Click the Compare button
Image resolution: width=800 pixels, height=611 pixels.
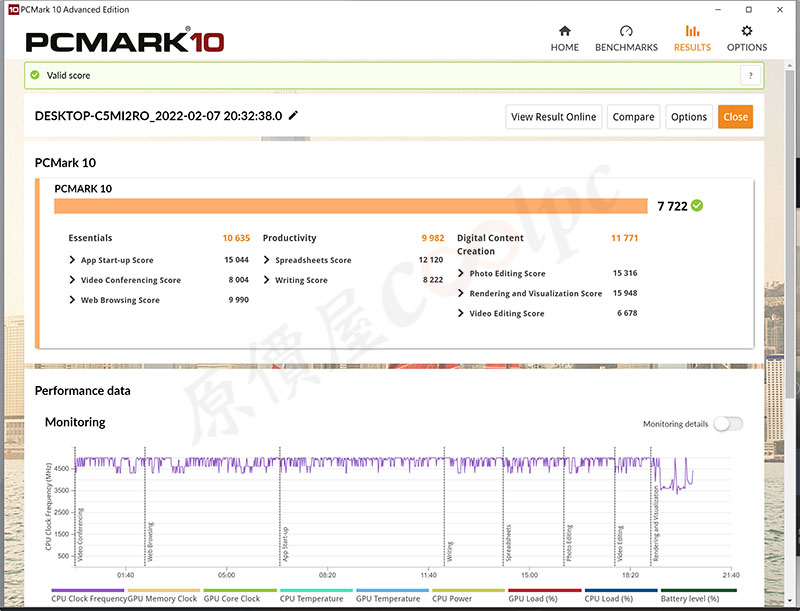(633, 117)
